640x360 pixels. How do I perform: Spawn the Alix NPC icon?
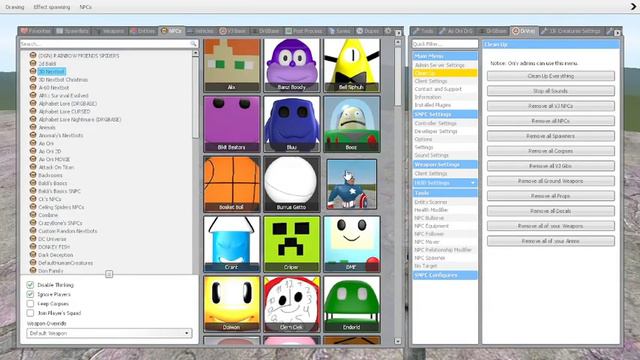pyautogui.click(x=231, y=65)
